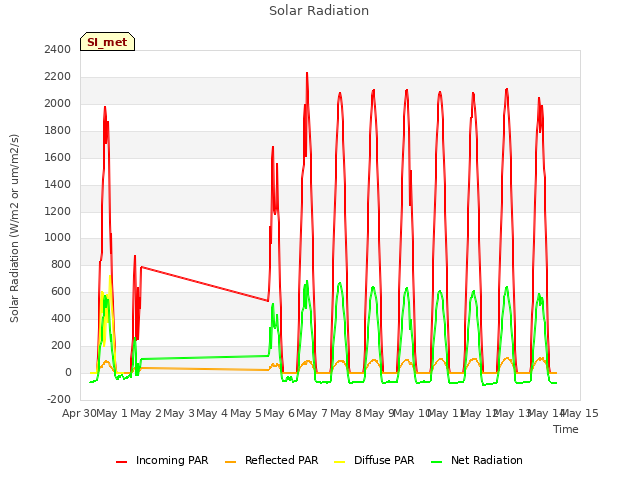This screenshot has width=640, height=480.
Task: Click the SI_met annotation label
Action: point(107,42)
